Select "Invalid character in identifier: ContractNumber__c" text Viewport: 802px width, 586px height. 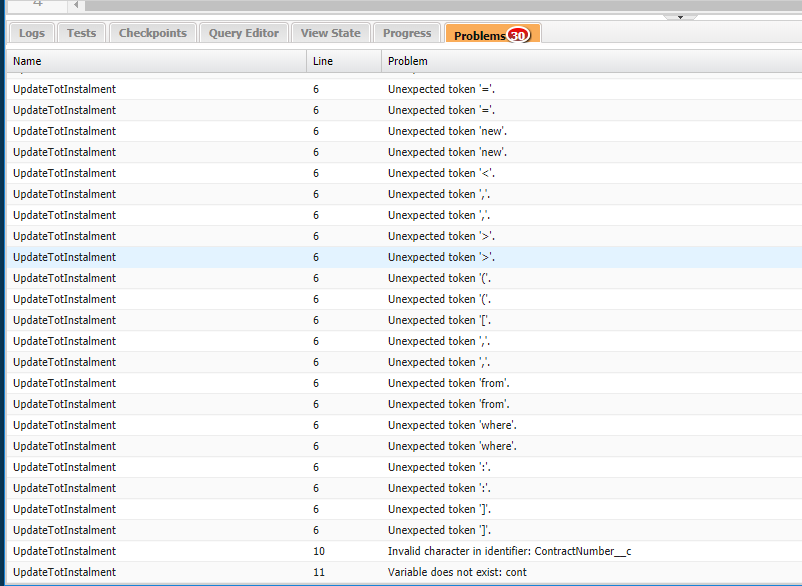coord(509,551)
